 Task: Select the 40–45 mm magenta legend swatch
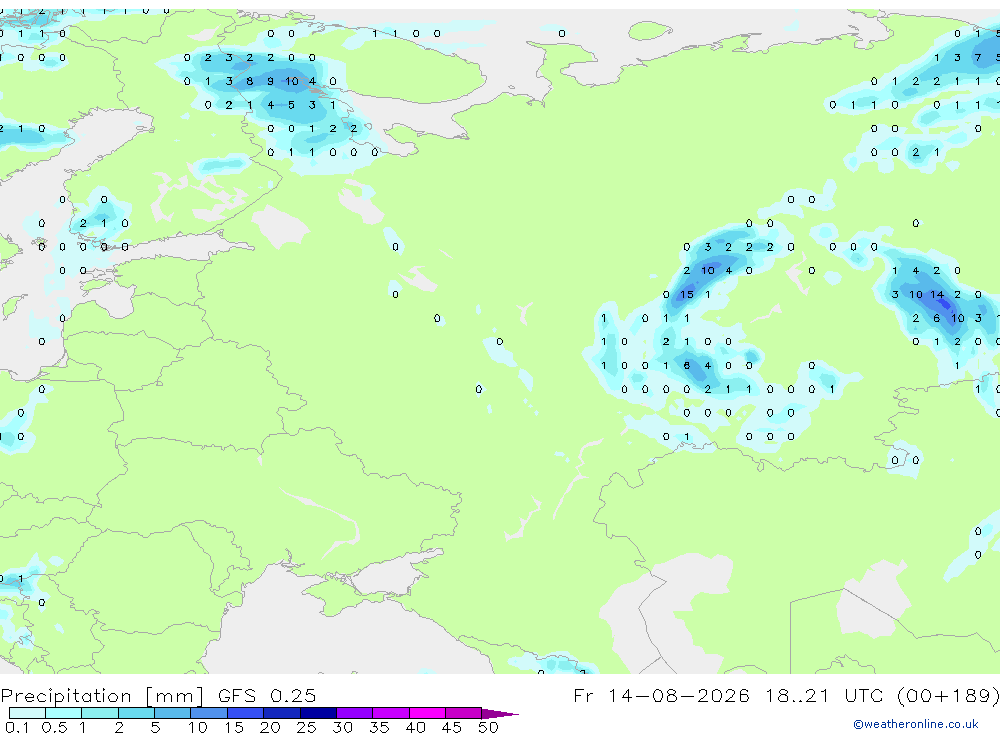(x=427, y=713)
